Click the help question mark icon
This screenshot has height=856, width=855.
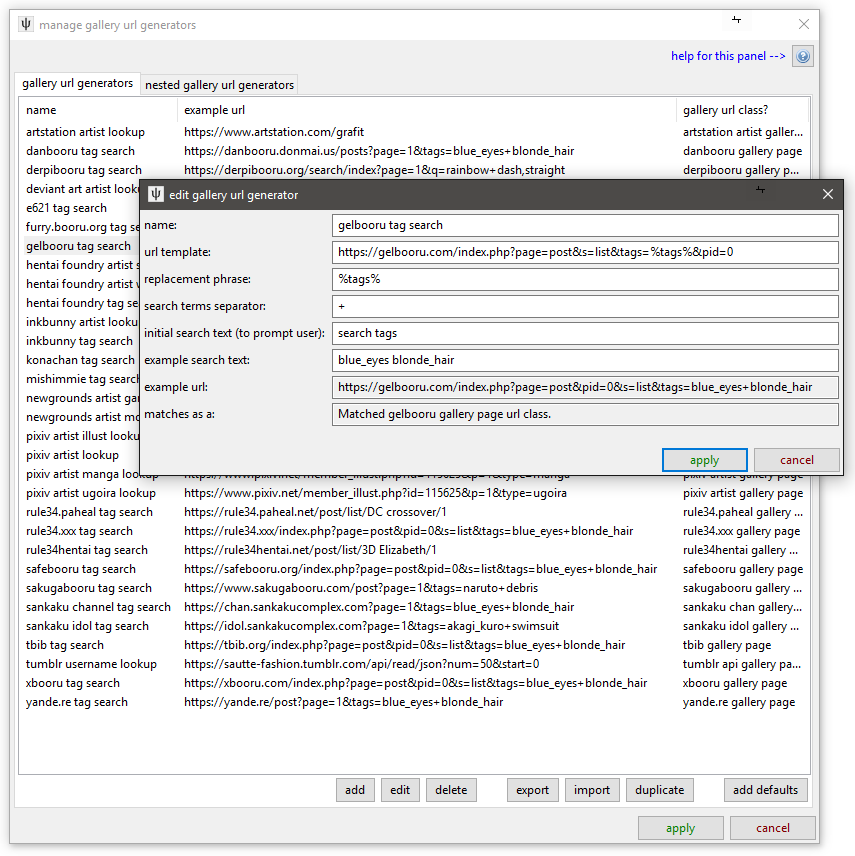click(x=803, y=56)
